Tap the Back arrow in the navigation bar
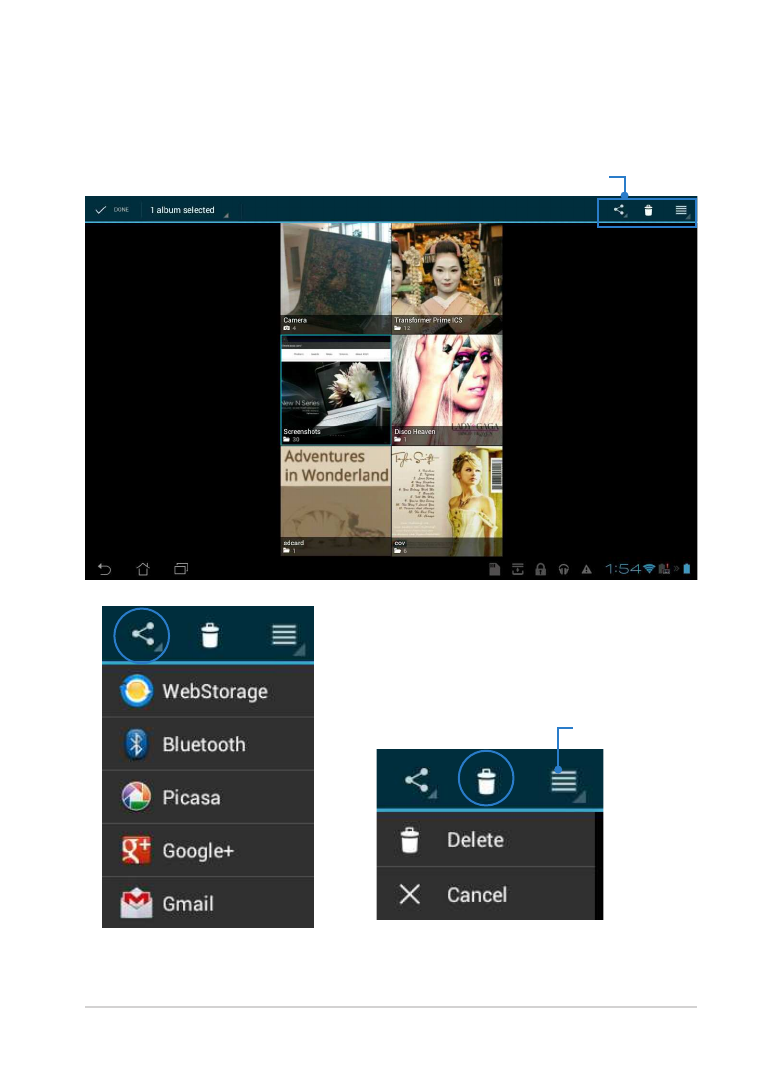Viewport: 760px width, 1066px height. pos(104,568)
